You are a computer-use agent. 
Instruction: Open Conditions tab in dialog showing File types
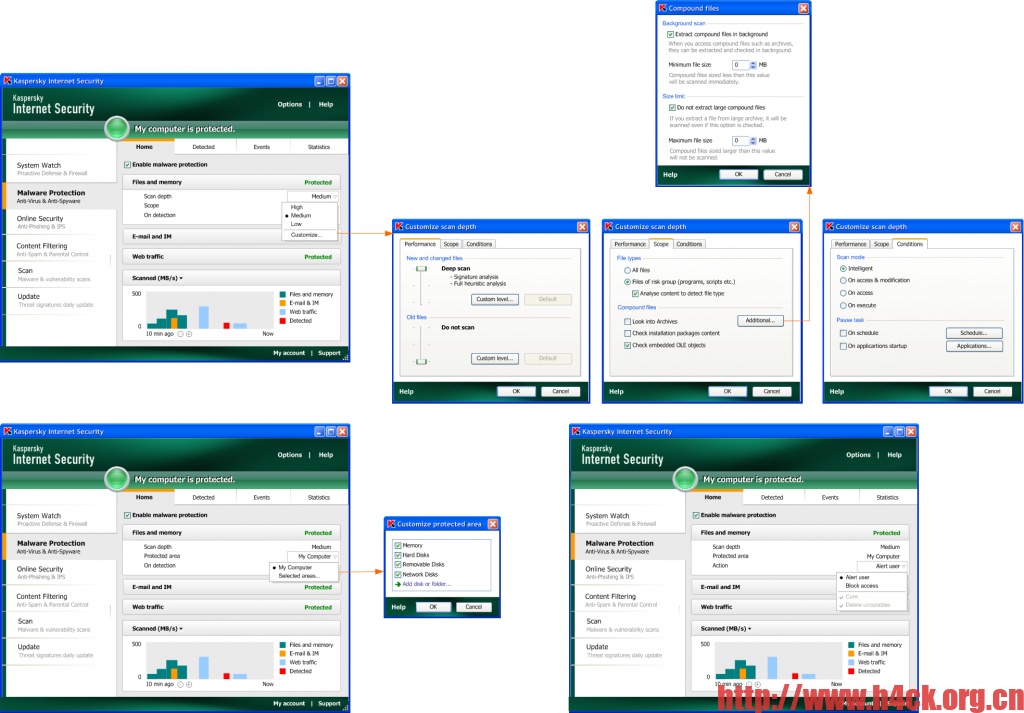[689, 244]
